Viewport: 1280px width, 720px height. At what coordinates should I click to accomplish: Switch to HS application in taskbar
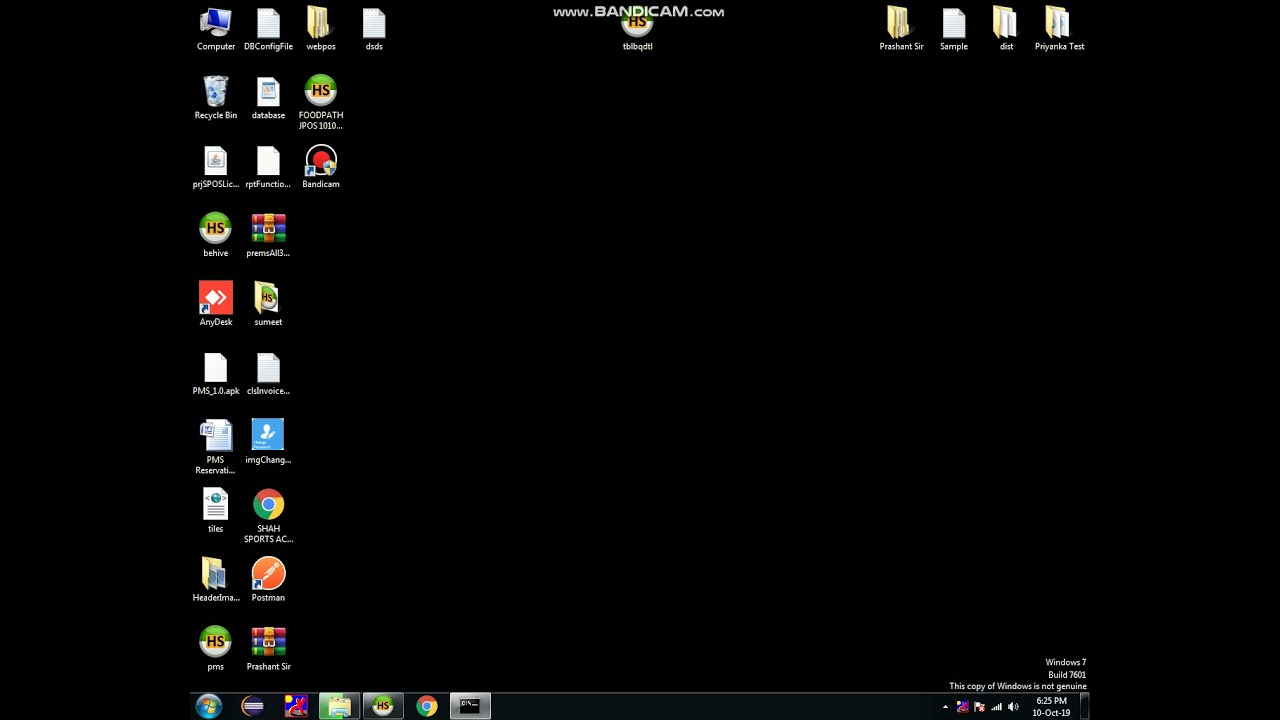click(382, 707)
